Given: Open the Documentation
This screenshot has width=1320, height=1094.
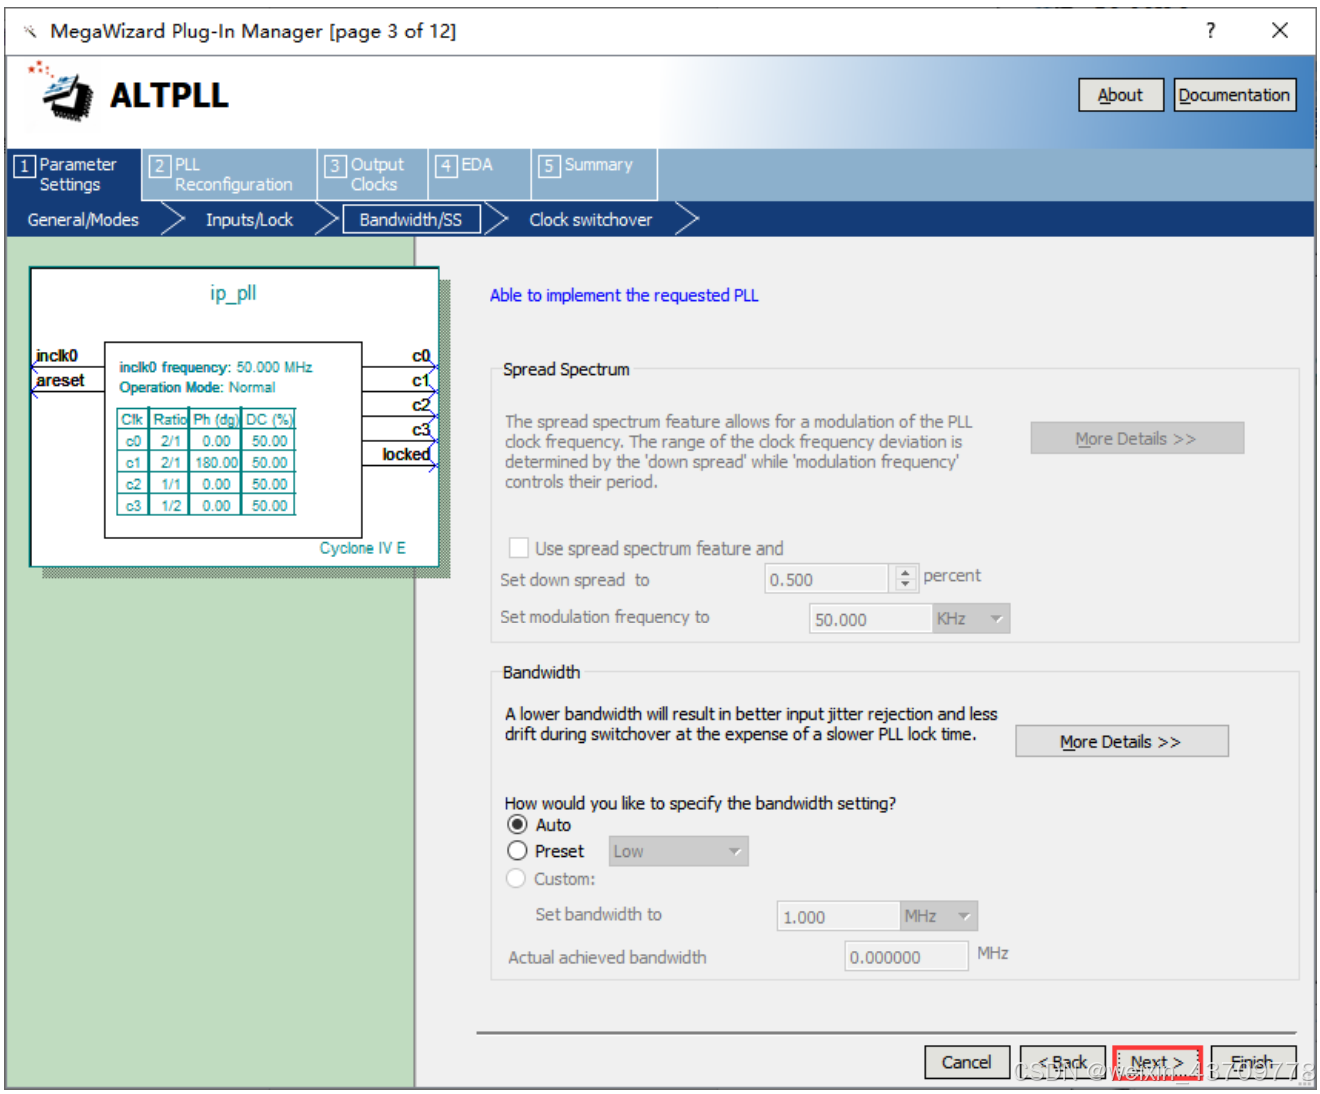Looking at the screenshot, I should tap(1234, 95).
